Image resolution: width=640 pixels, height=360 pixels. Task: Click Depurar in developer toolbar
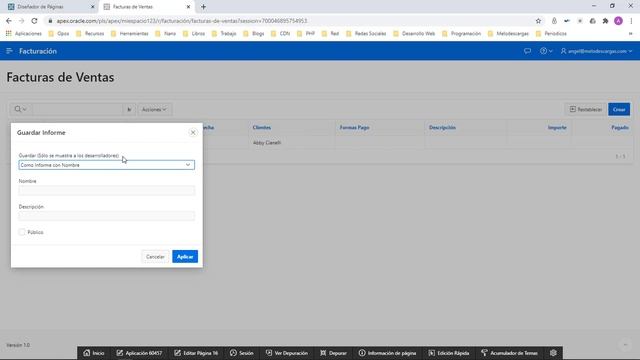[x=333, y=353]
